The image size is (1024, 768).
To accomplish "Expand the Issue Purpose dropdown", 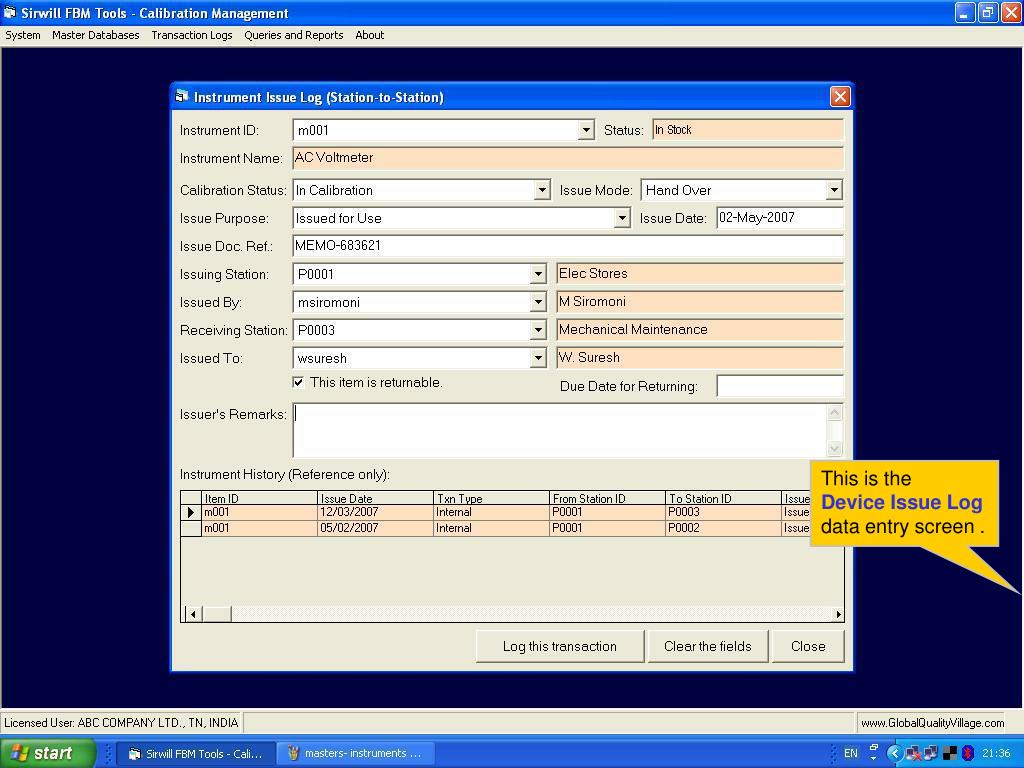I will [622, 218].
